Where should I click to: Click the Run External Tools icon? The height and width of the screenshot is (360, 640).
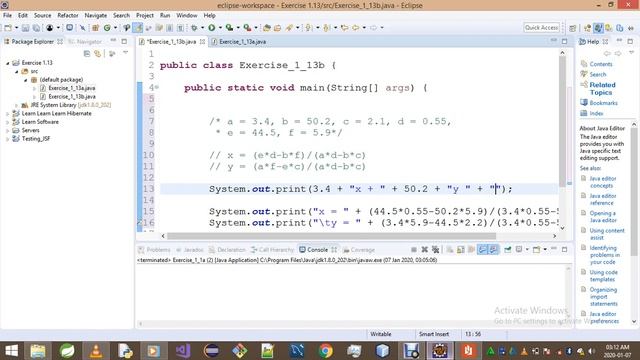(247, 27)
